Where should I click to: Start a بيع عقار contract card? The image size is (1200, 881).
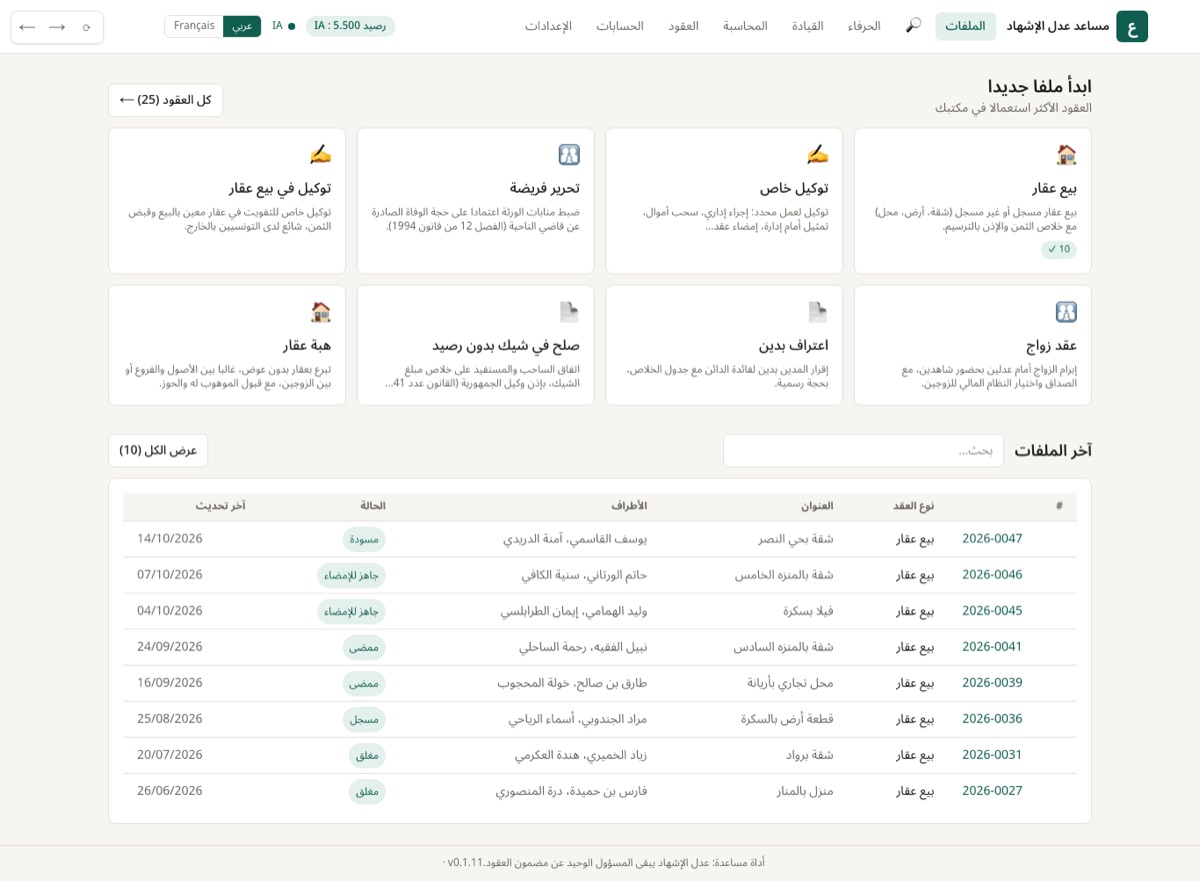(x=972, y=201)
